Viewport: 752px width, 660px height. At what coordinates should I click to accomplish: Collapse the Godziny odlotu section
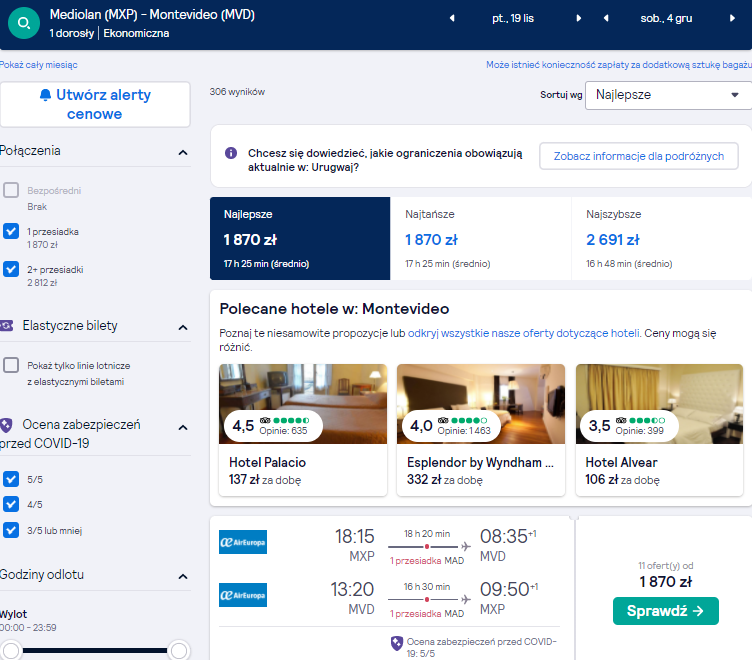(x=183, y=577)
